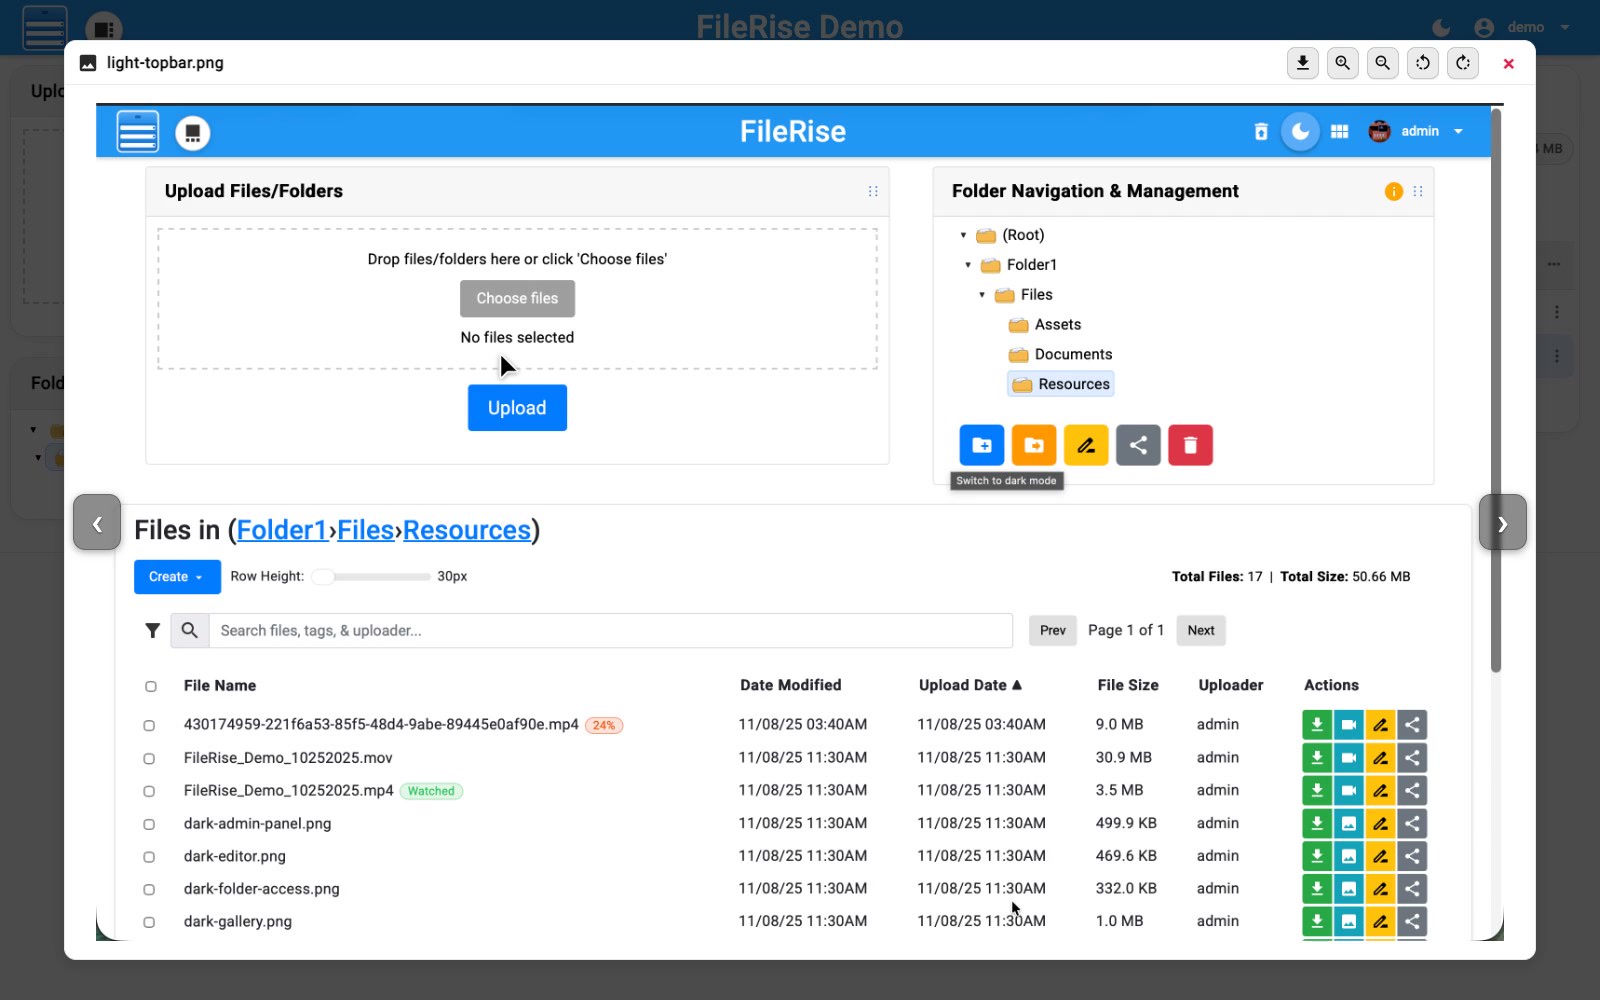This screenshot has height=1000, width=1600.
Task: Sort by Uploader column header
Action: point(1231,685)
